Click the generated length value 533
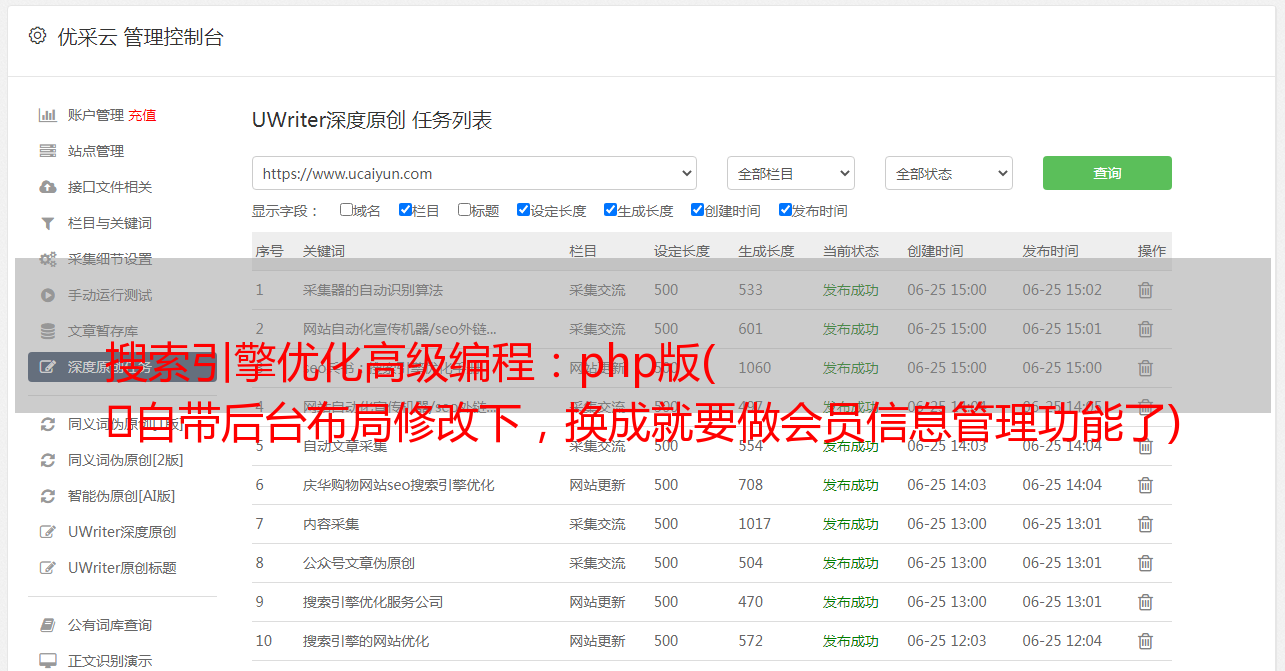Image resolution: width=1285 pixels, height=671 pixels. tap(750, 290)
